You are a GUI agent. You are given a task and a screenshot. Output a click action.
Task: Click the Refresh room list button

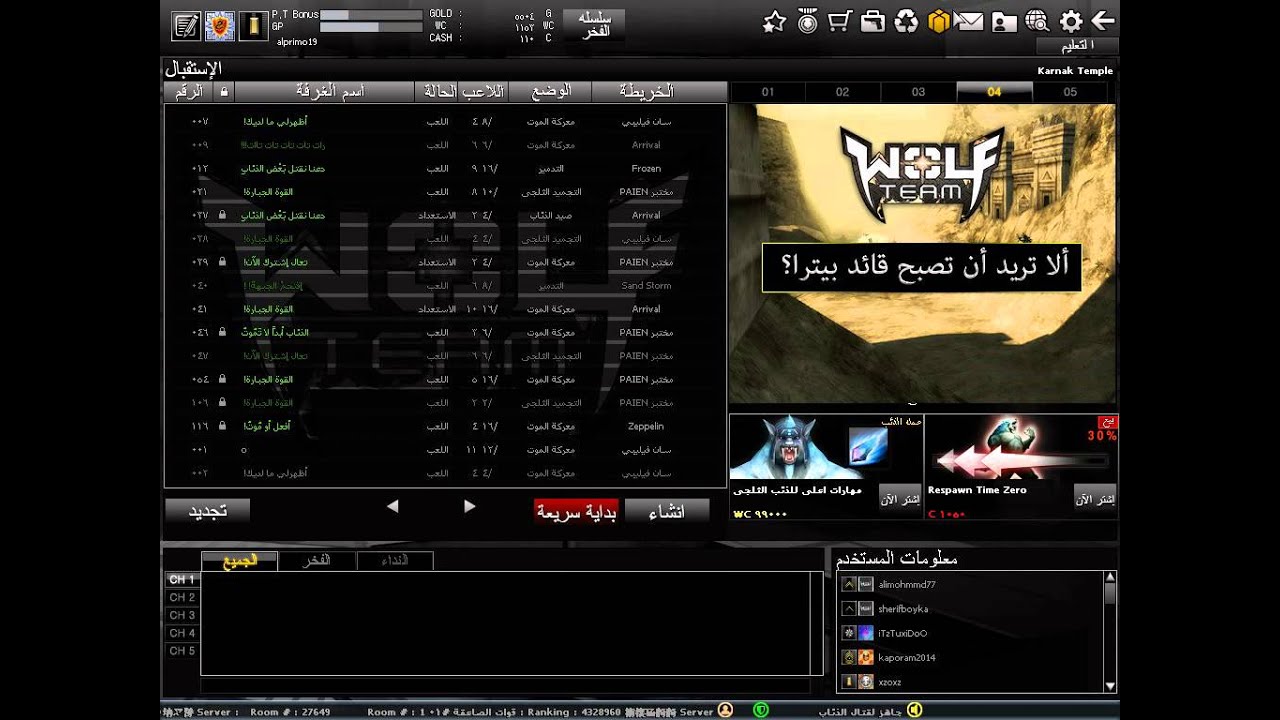point(208,511)
